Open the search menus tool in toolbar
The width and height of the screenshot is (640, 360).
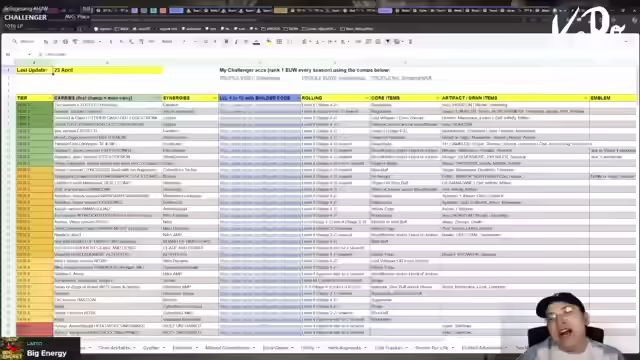pyautogui.click(x=24, y=42)
